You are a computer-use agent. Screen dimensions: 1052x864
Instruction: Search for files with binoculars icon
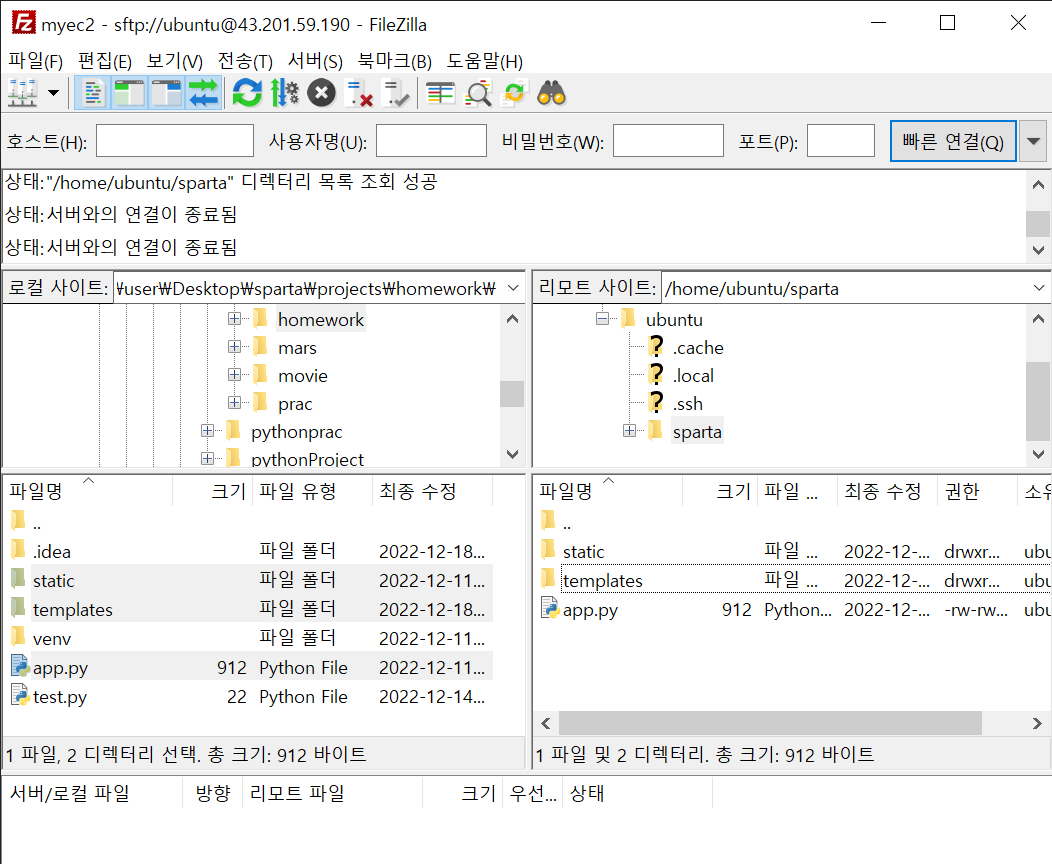click(551, 93)
